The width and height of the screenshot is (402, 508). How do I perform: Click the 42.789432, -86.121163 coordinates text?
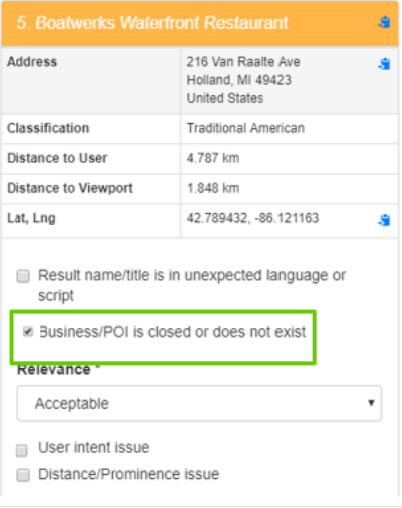pos(253,218)
